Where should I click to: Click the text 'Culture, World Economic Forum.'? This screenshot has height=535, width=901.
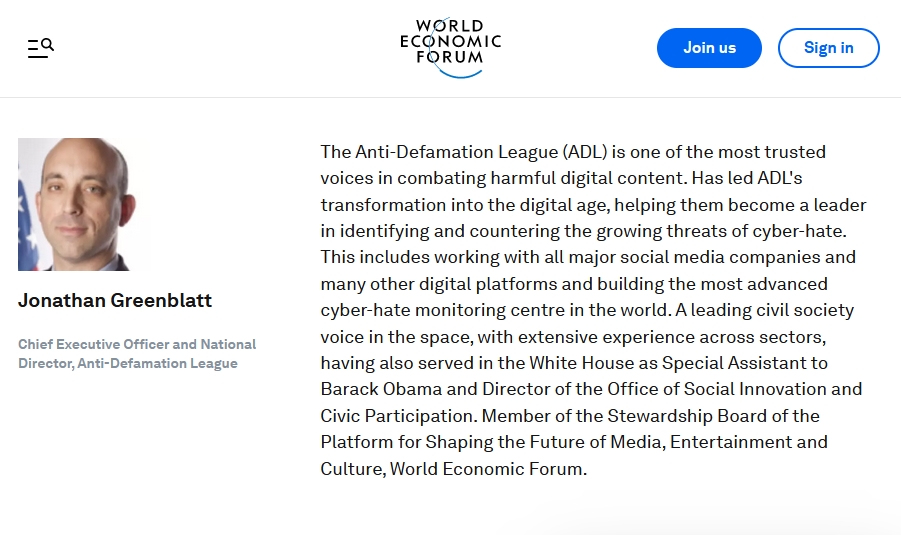coord(453,468)
